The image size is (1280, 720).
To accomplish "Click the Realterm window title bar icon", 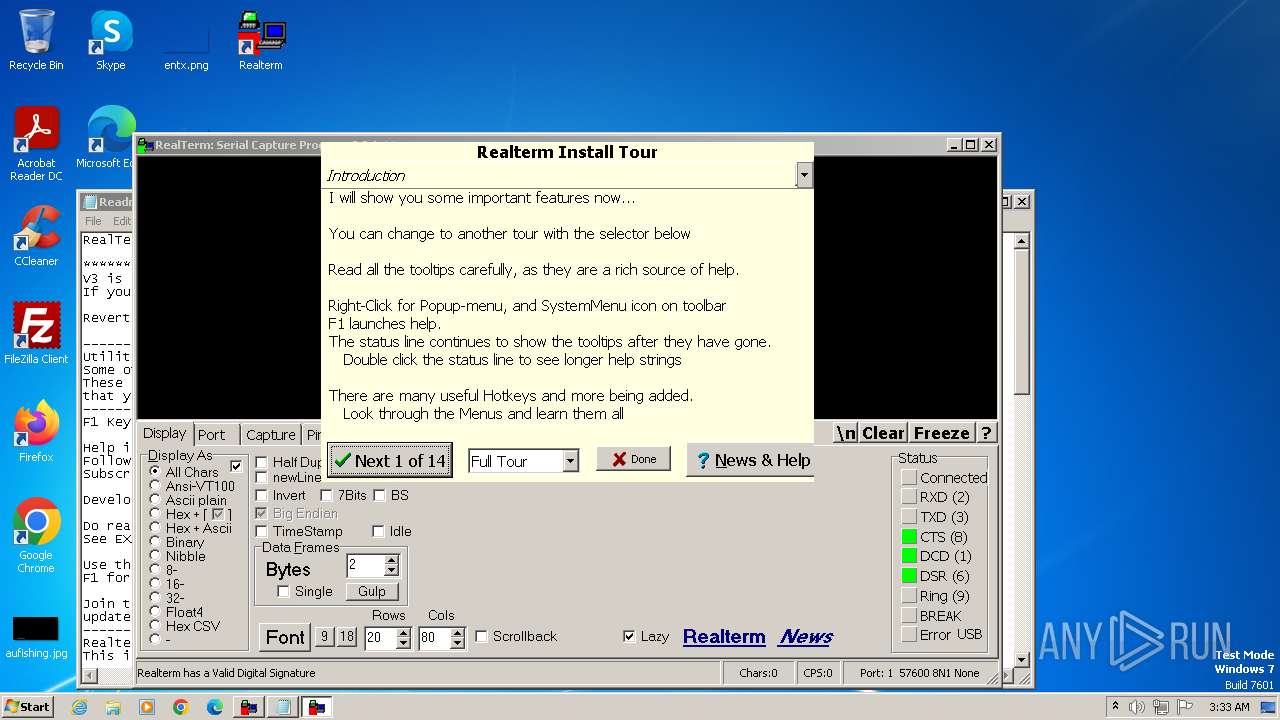I will click(x=146, y=145).
